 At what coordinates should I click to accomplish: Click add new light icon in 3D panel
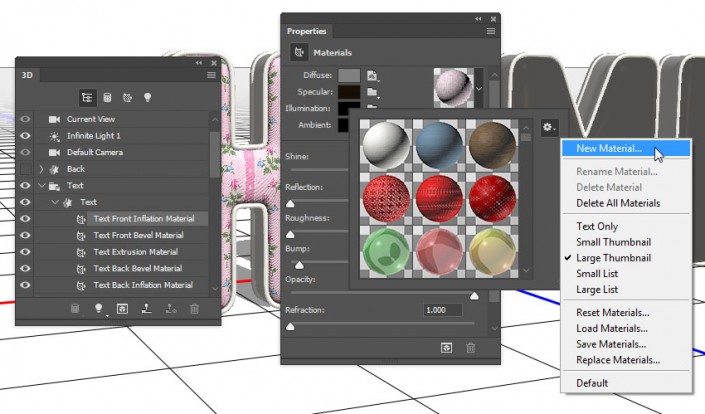coord(99,309)
